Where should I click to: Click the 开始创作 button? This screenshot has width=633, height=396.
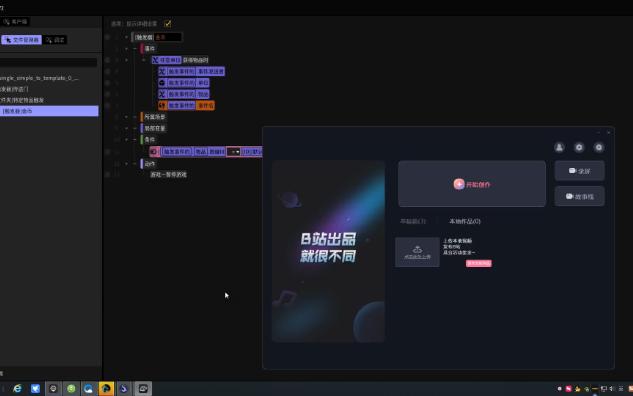(x=472, y=184)
